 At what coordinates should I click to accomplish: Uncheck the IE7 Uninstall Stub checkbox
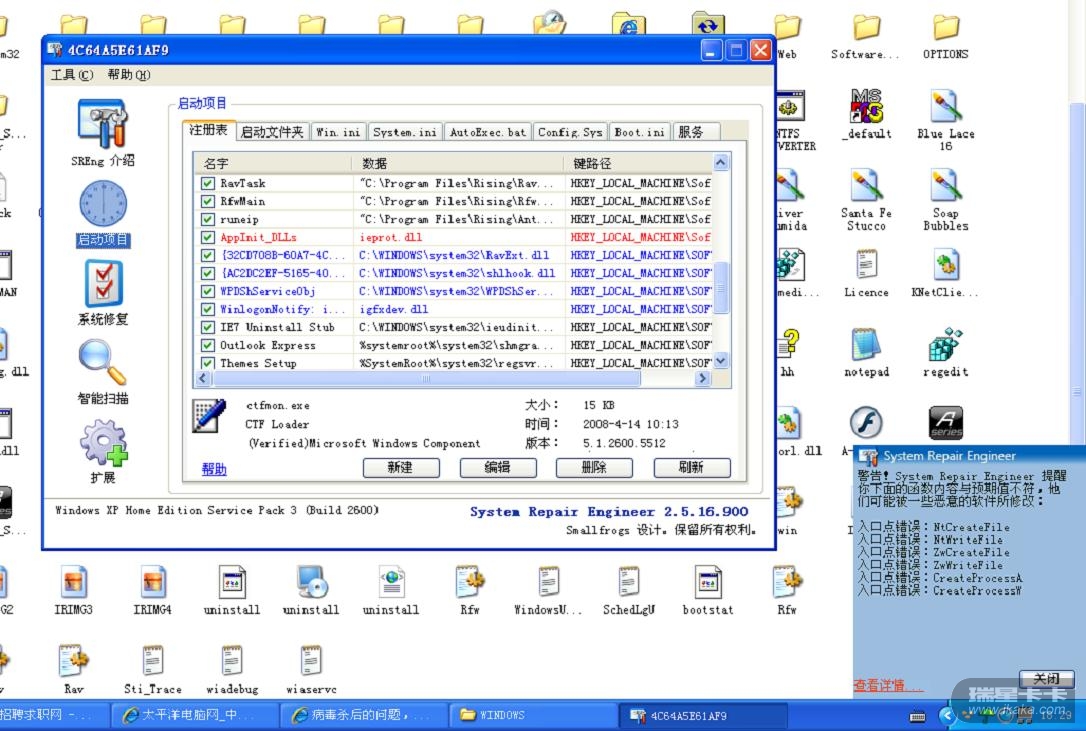tap(207, 327)
